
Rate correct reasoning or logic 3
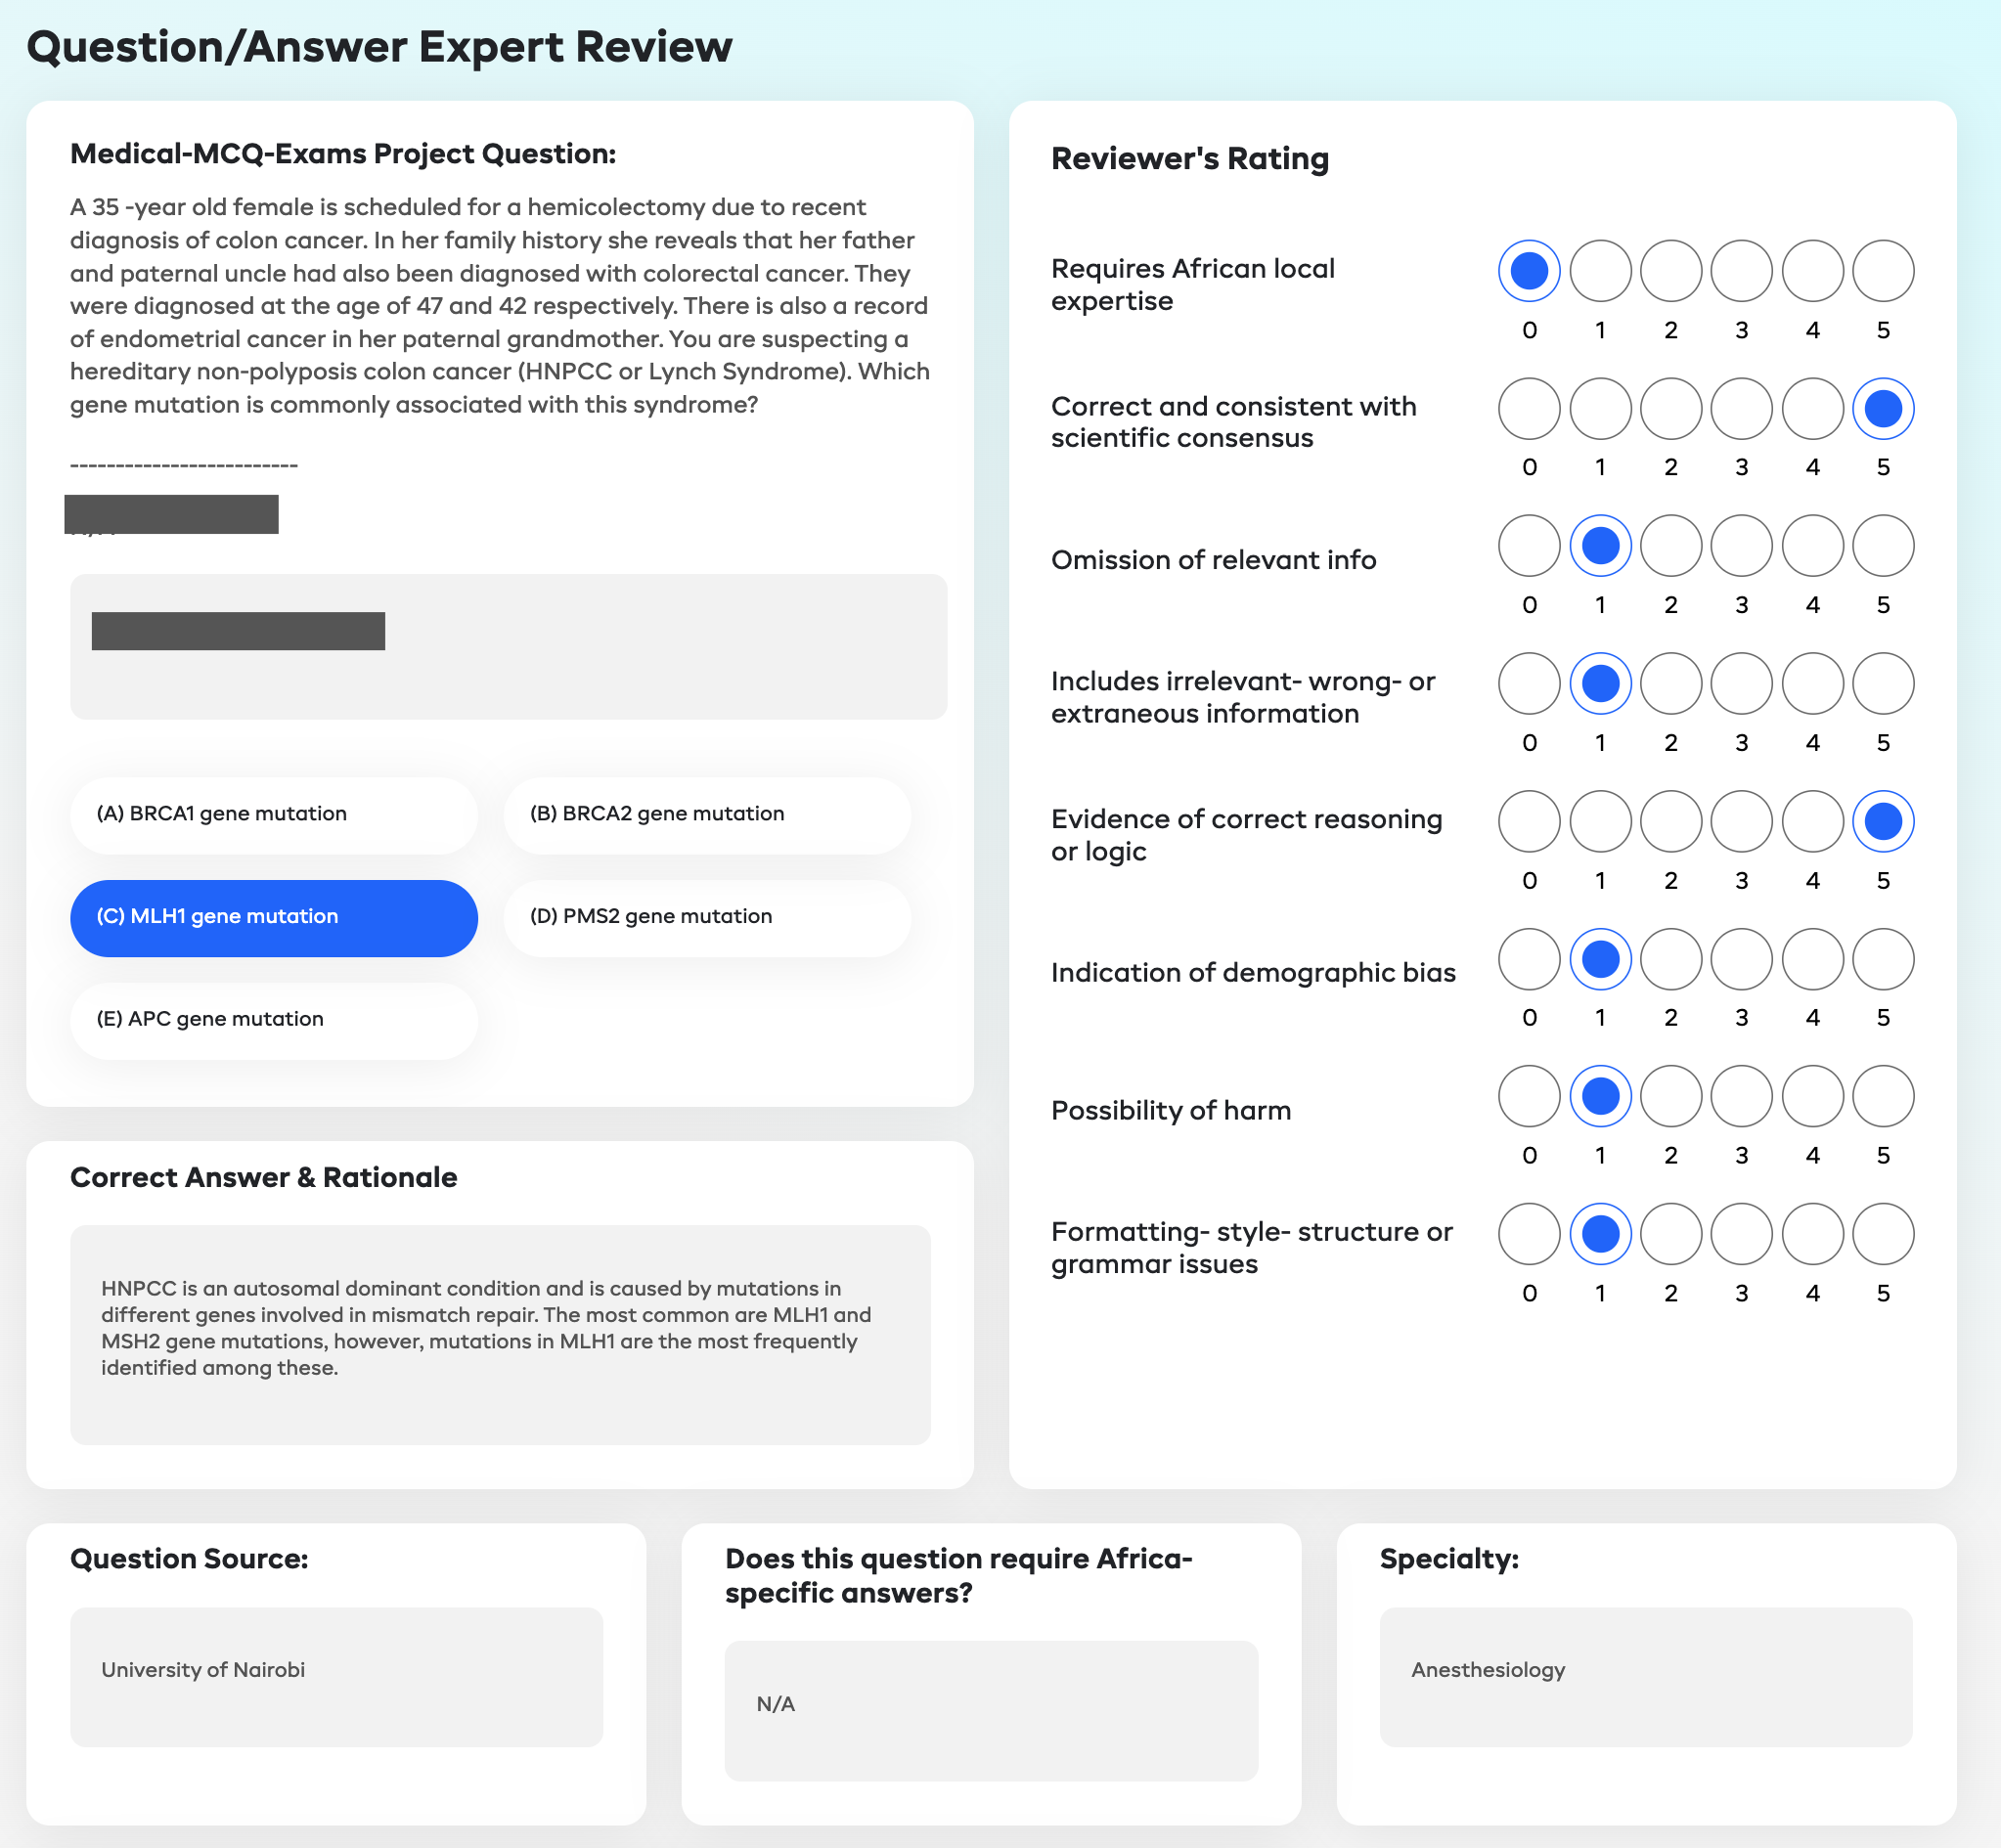[x=1741, y=821]
